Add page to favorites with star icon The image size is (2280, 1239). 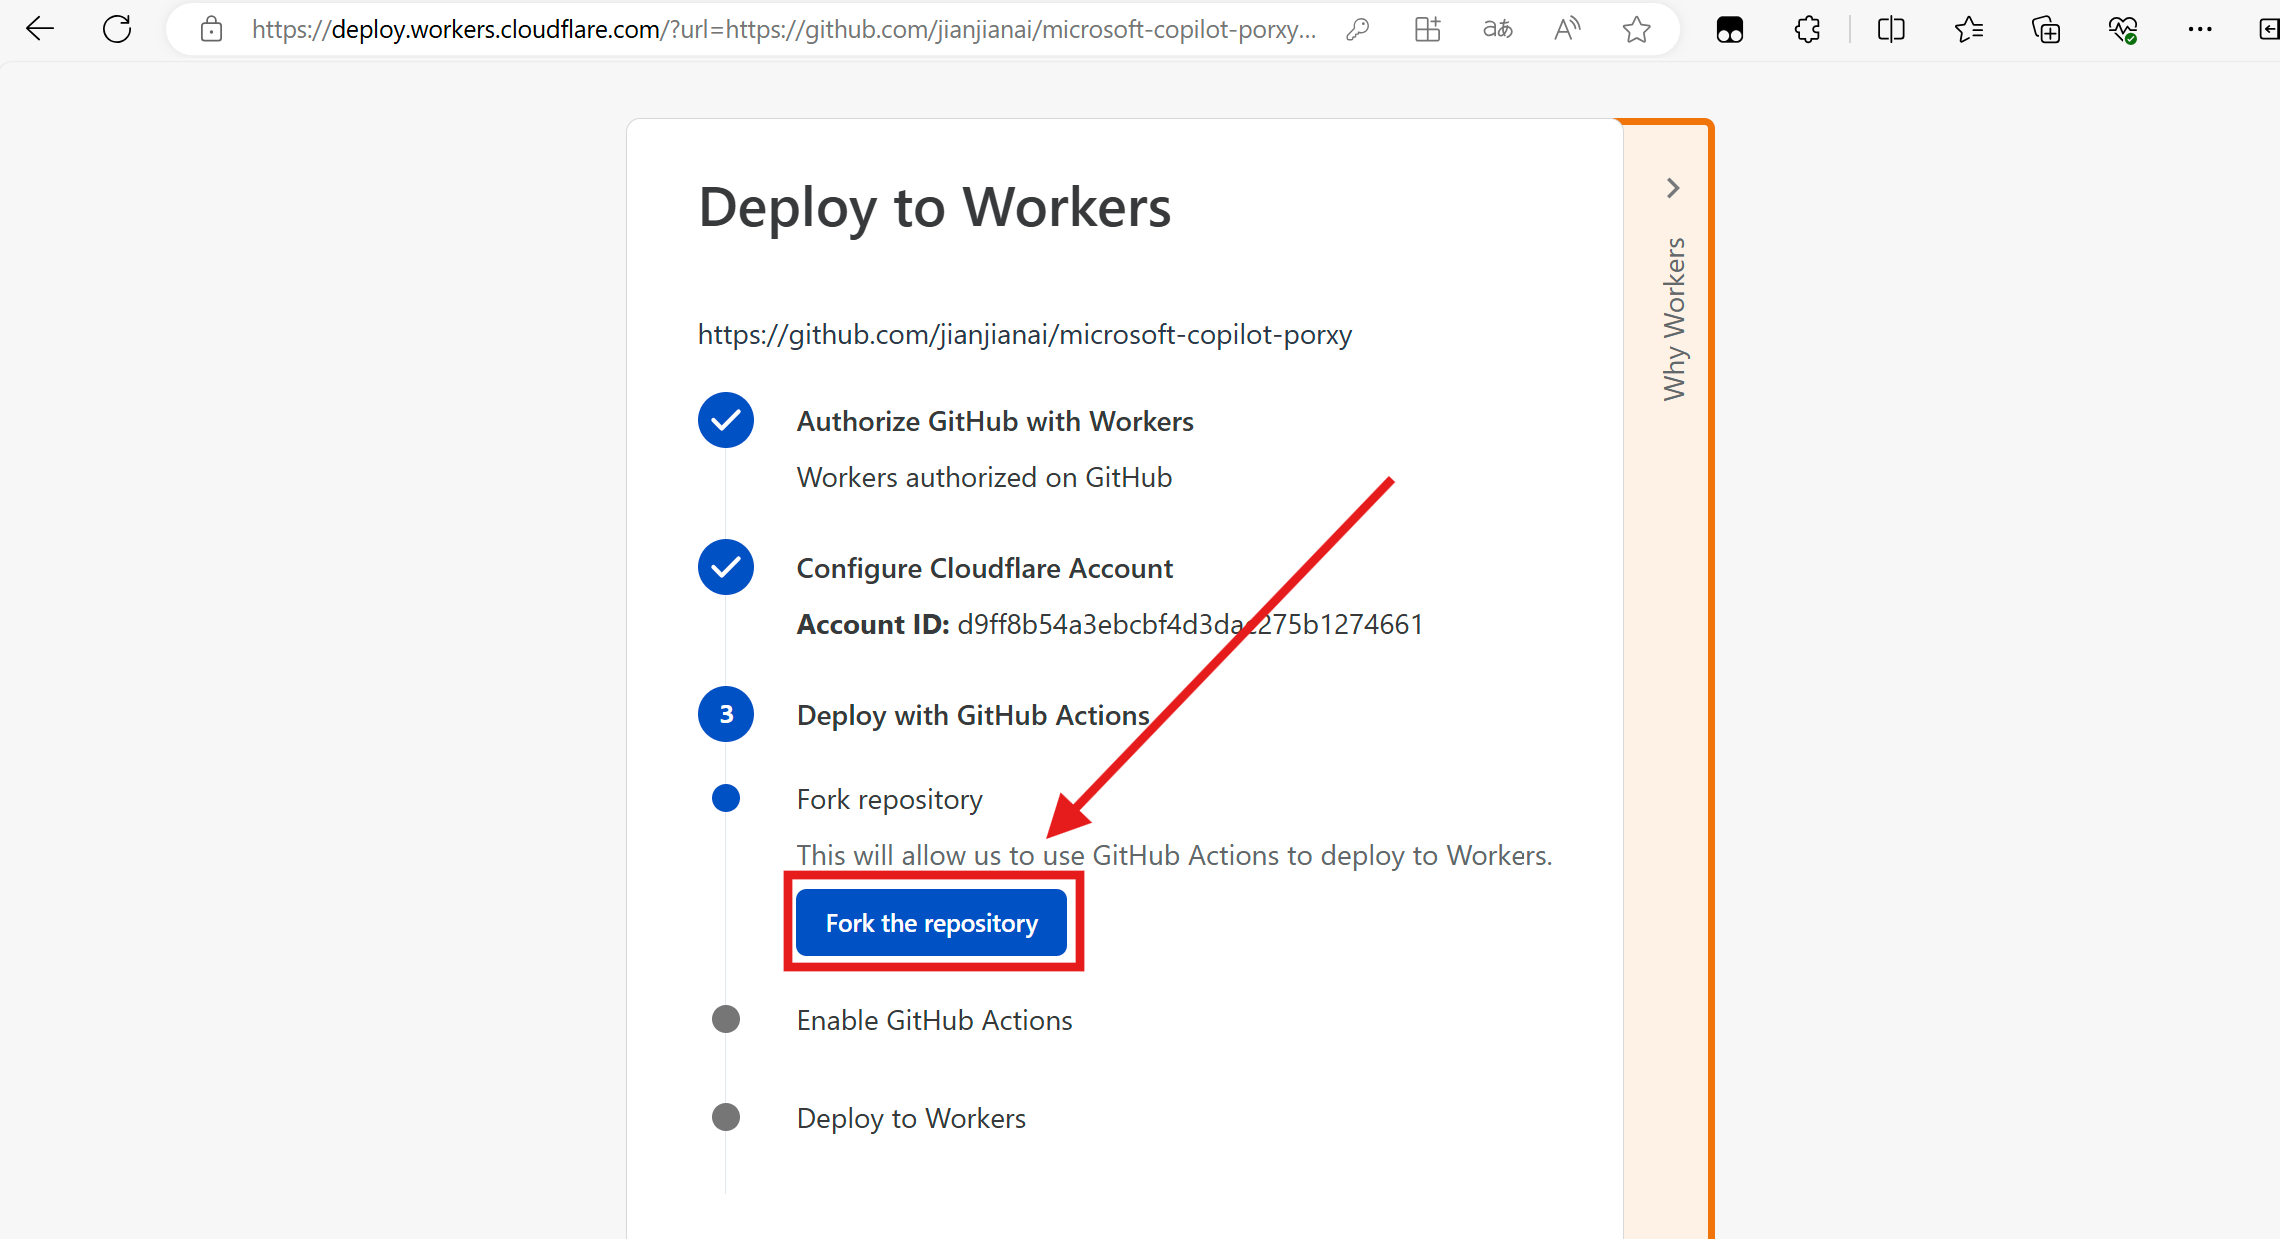[x=1636, y=30]
